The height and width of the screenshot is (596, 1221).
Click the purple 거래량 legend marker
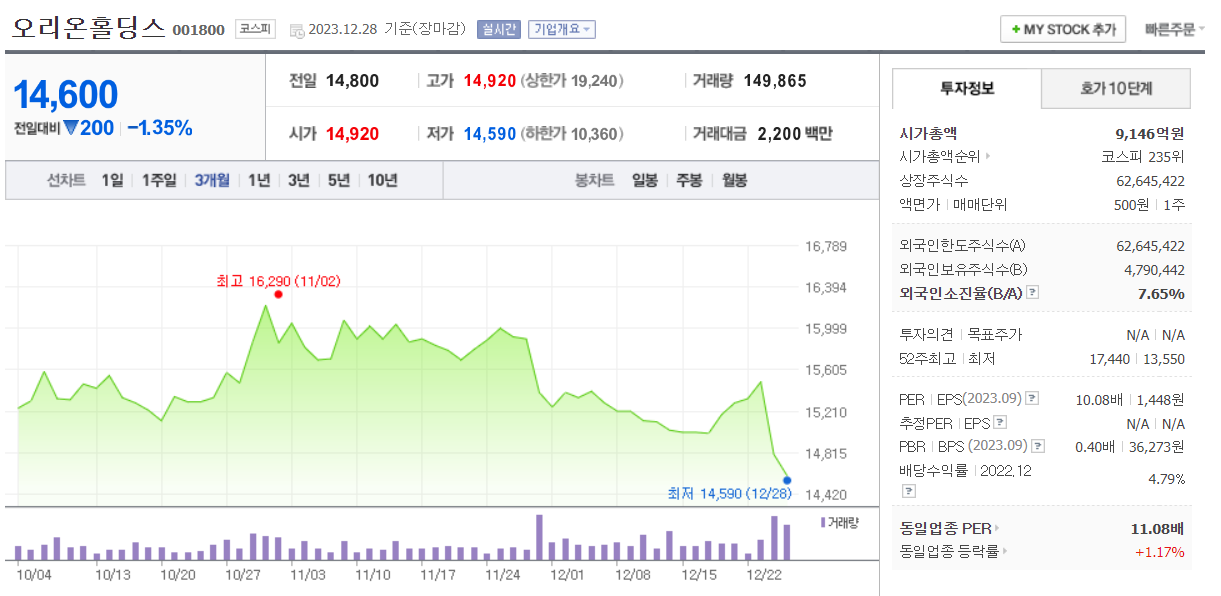click(x=823, y=522)
